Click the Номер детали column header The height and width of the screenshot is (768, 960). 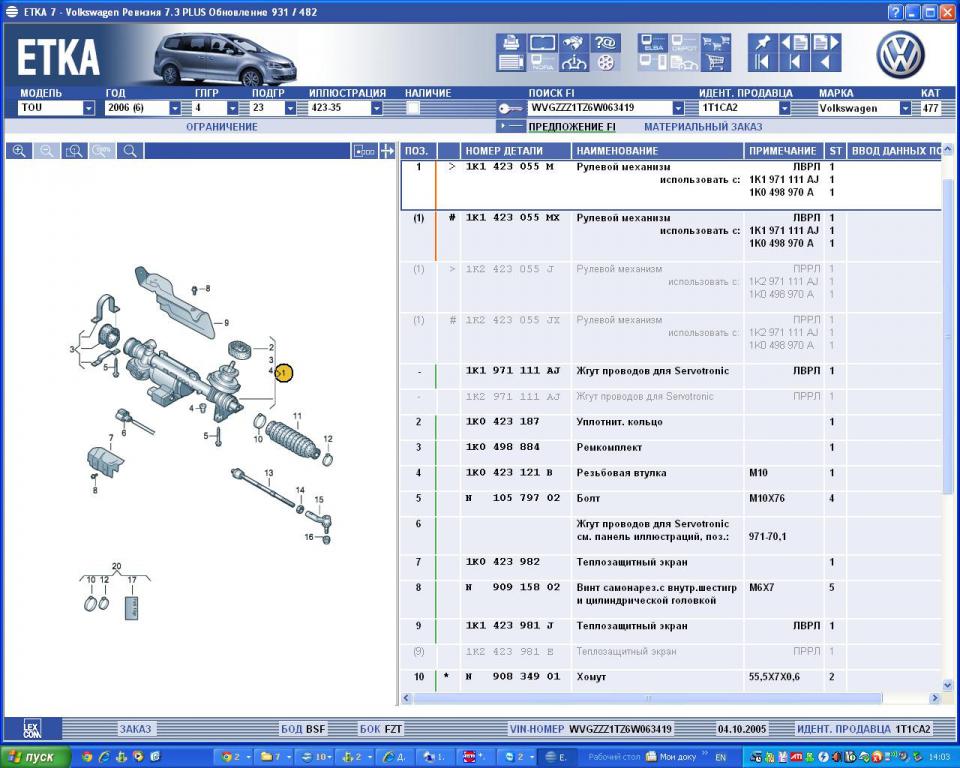coord(516,151)
